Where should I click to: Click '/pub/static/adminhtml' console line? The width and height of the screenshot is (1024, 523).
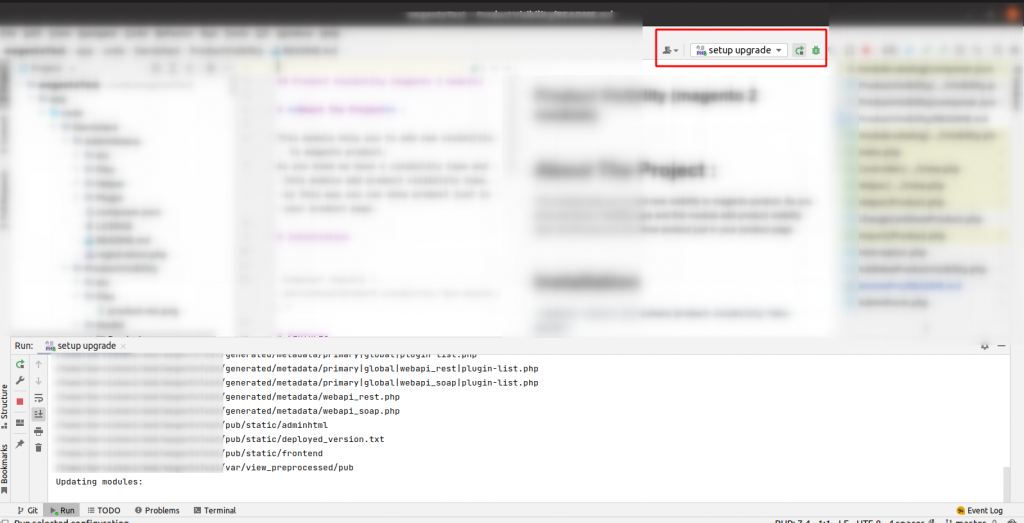point(275,425)
